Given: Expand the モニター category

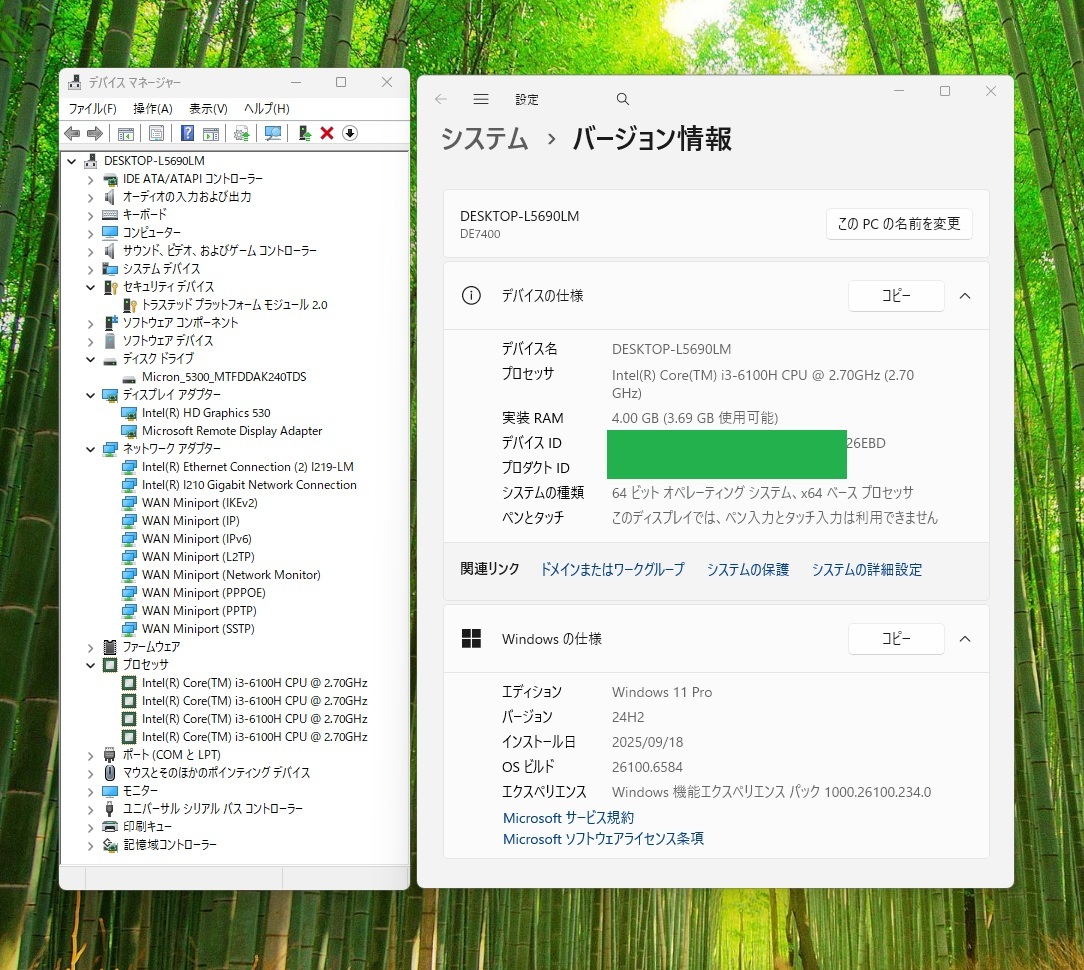Looking at the screenshot, I should tap(91, 792).
